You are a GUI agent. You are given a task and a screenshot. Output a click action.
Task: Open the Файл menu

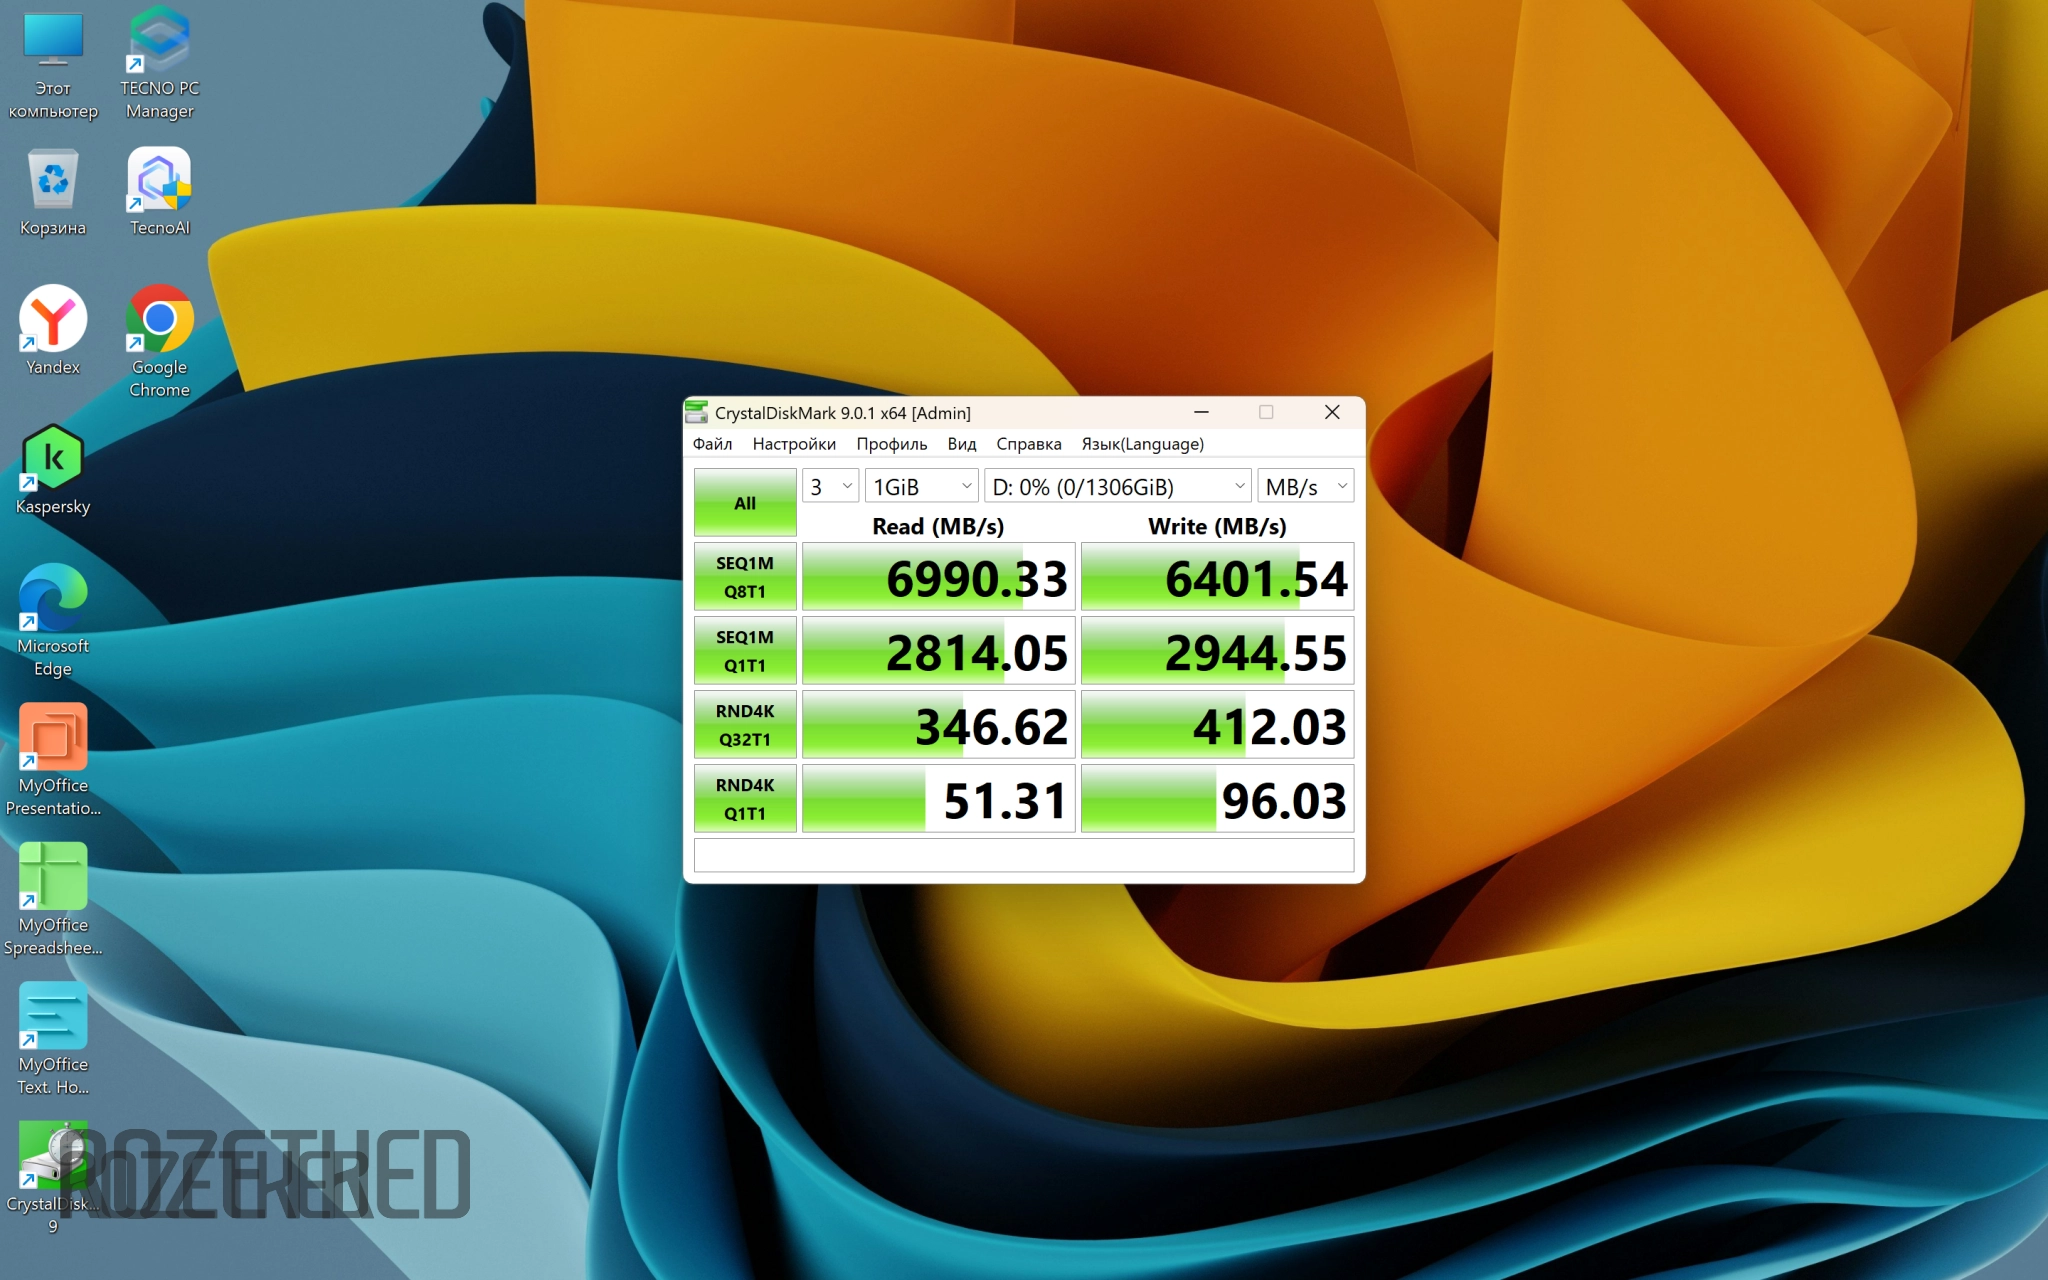[x=712, y=444]
